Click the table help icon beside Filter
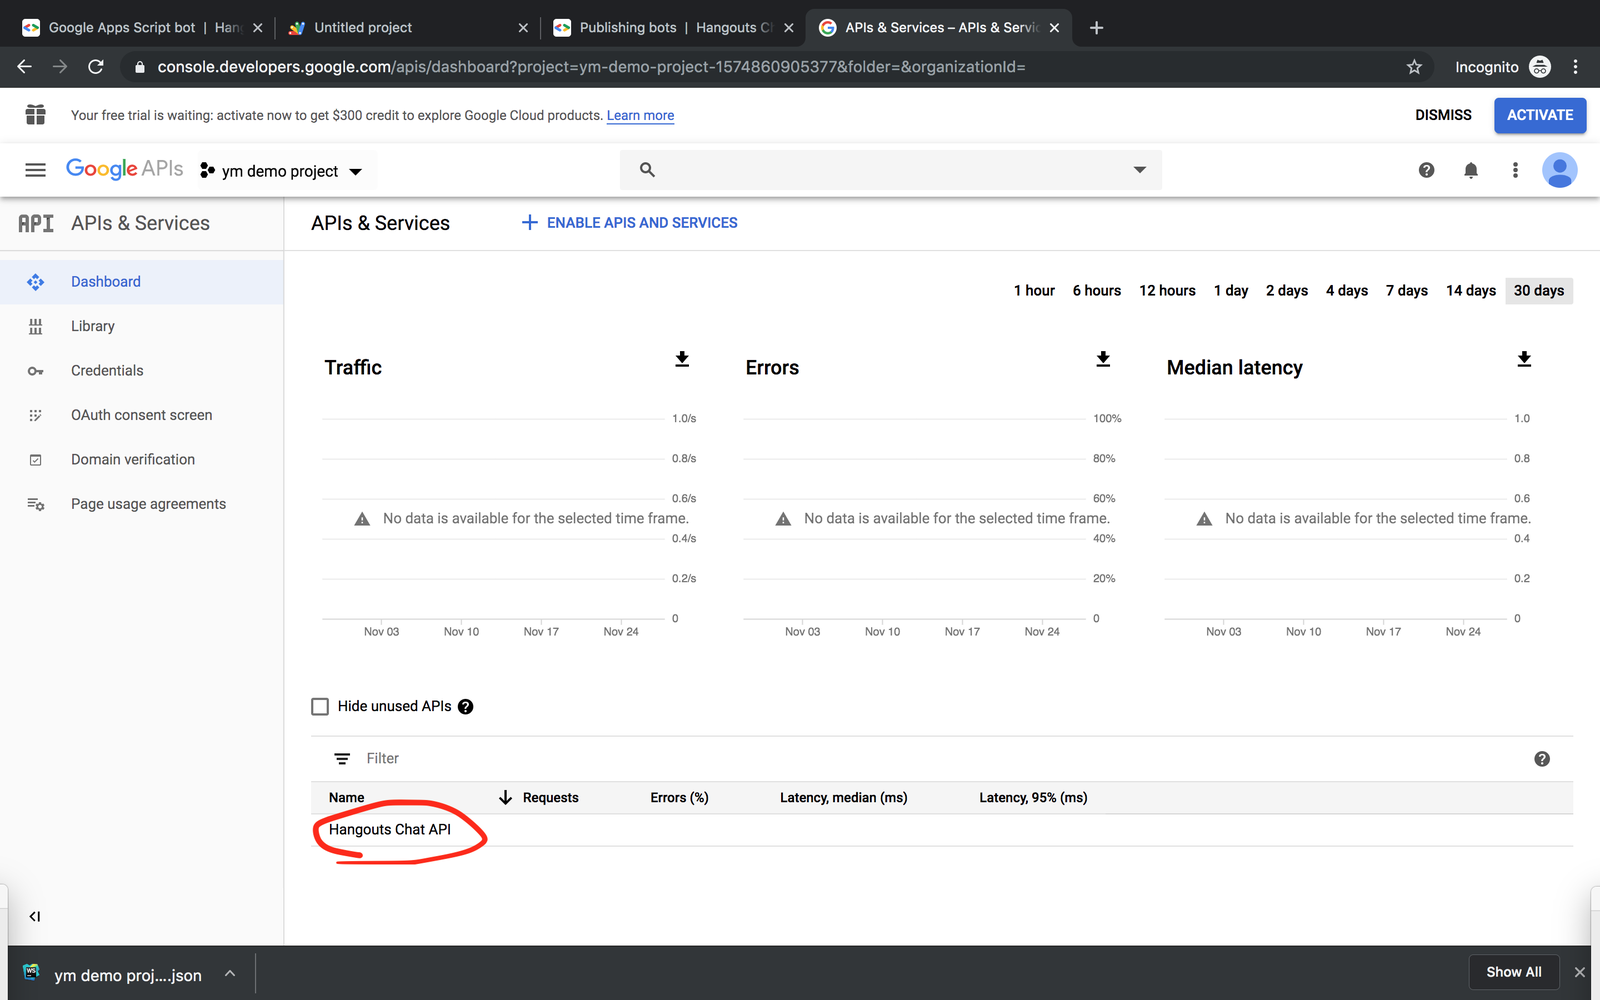This screenshot has height=1000, width=1600. click(1542, 759)
